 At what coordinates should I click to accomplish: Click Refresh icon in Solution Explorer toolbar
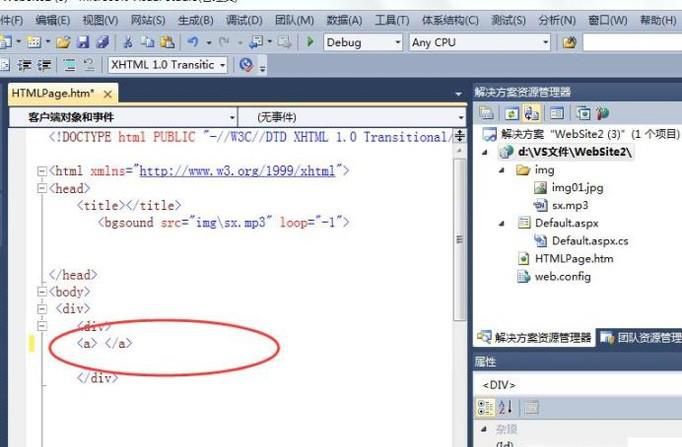(510, 113)
